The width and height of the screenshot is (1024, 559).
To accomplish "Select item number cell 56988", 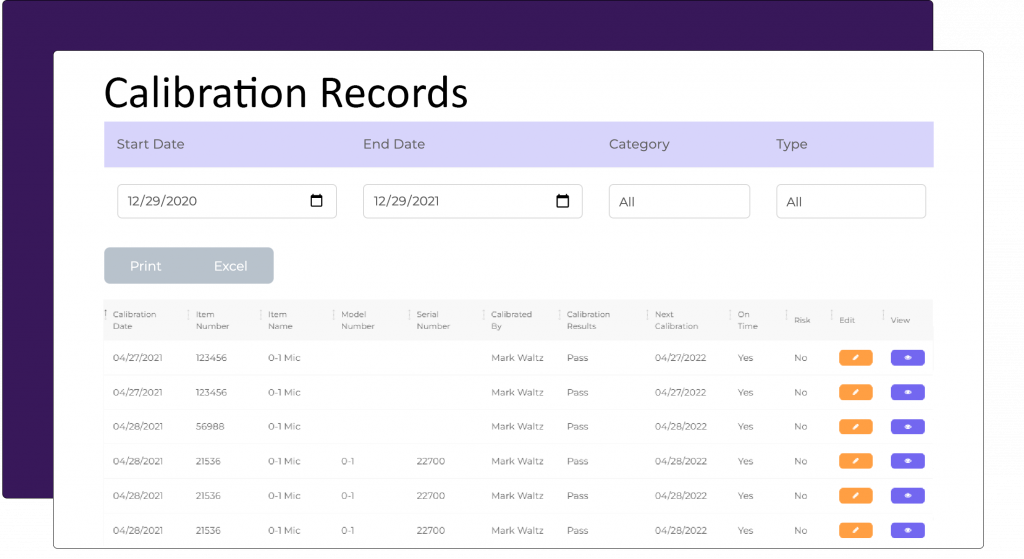I will click(x=210, y=426).
